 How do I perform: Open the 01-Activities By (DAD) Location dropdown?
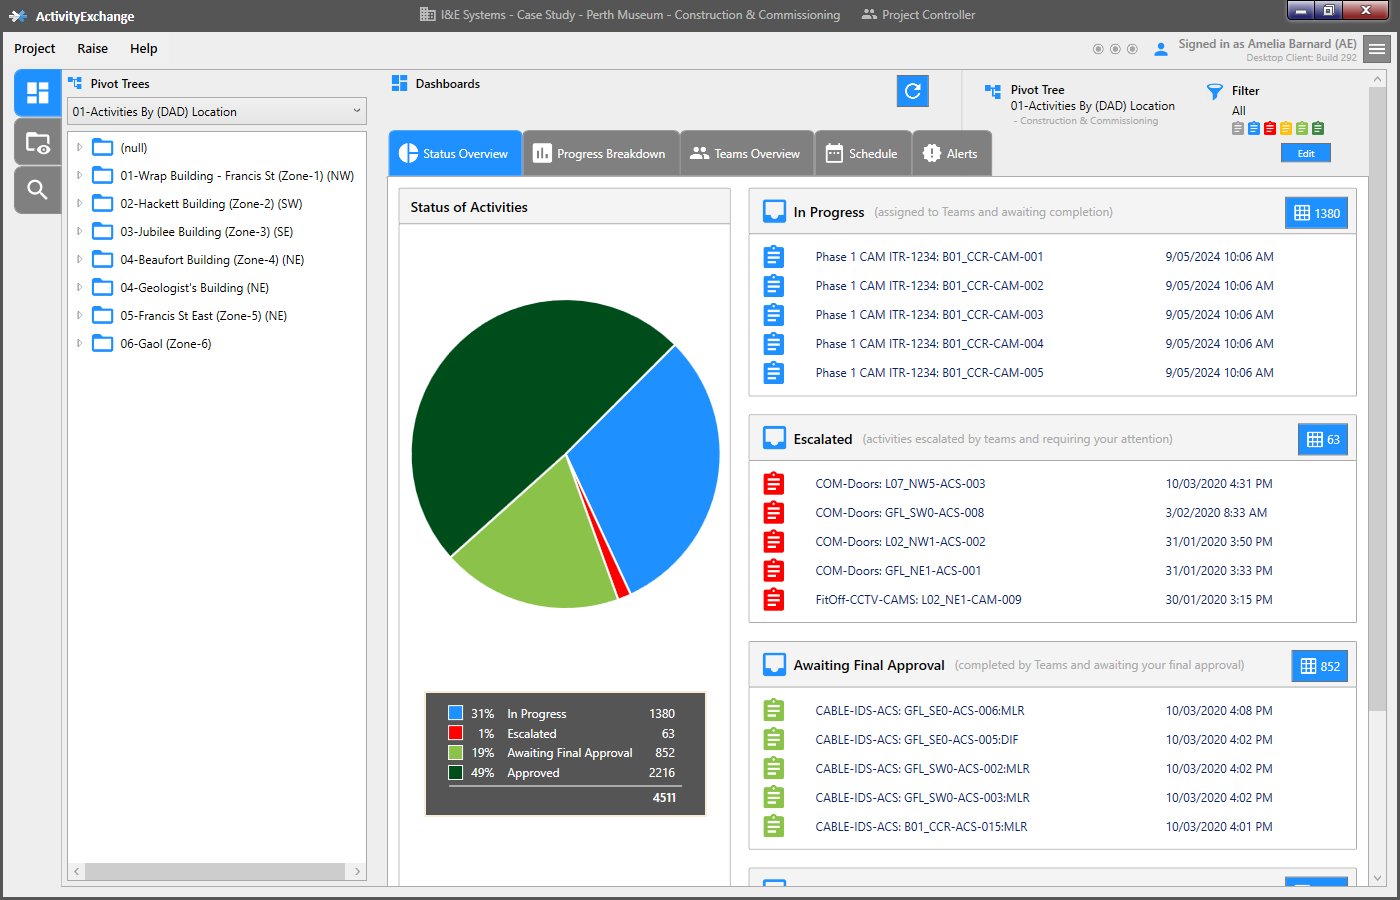click(x=217, y=112)
